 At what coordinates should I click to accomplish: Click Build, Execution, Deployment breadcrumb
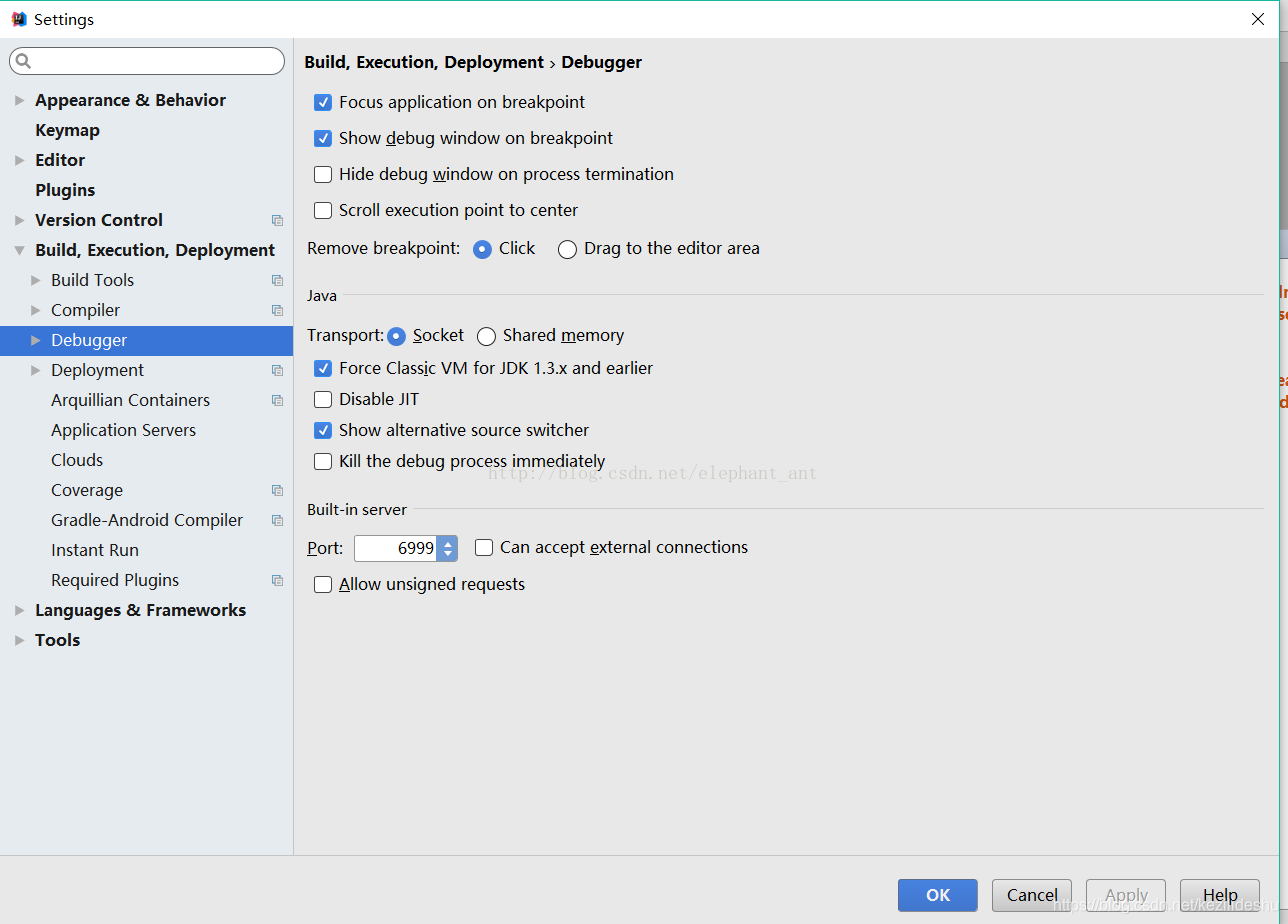pyautogui.click(x=424, y=62)
